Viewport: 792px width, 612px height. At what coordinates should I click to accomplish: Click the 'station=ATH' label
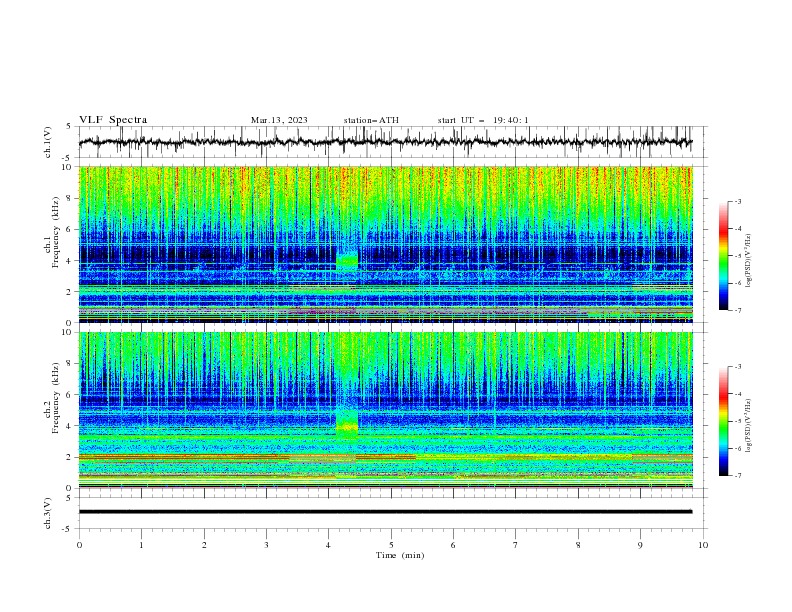click(x=371, y=120)
